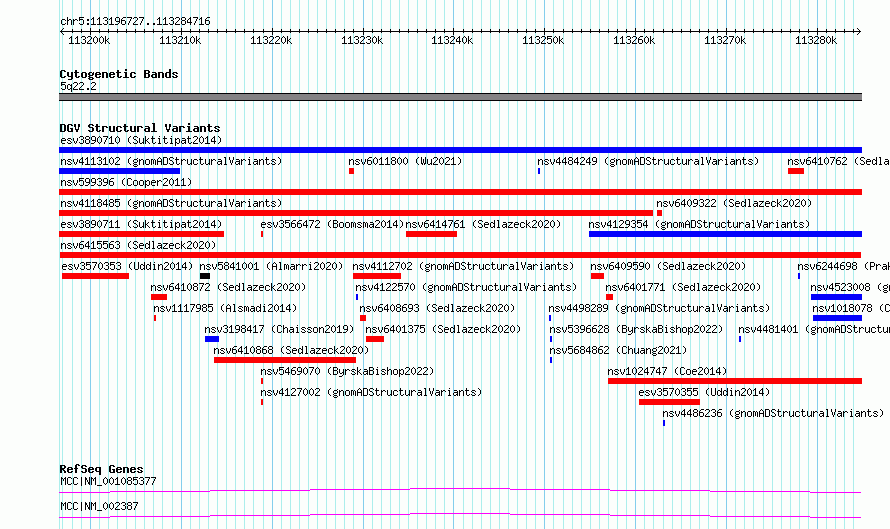Click the 5q22.2 band label

[78, 86]
